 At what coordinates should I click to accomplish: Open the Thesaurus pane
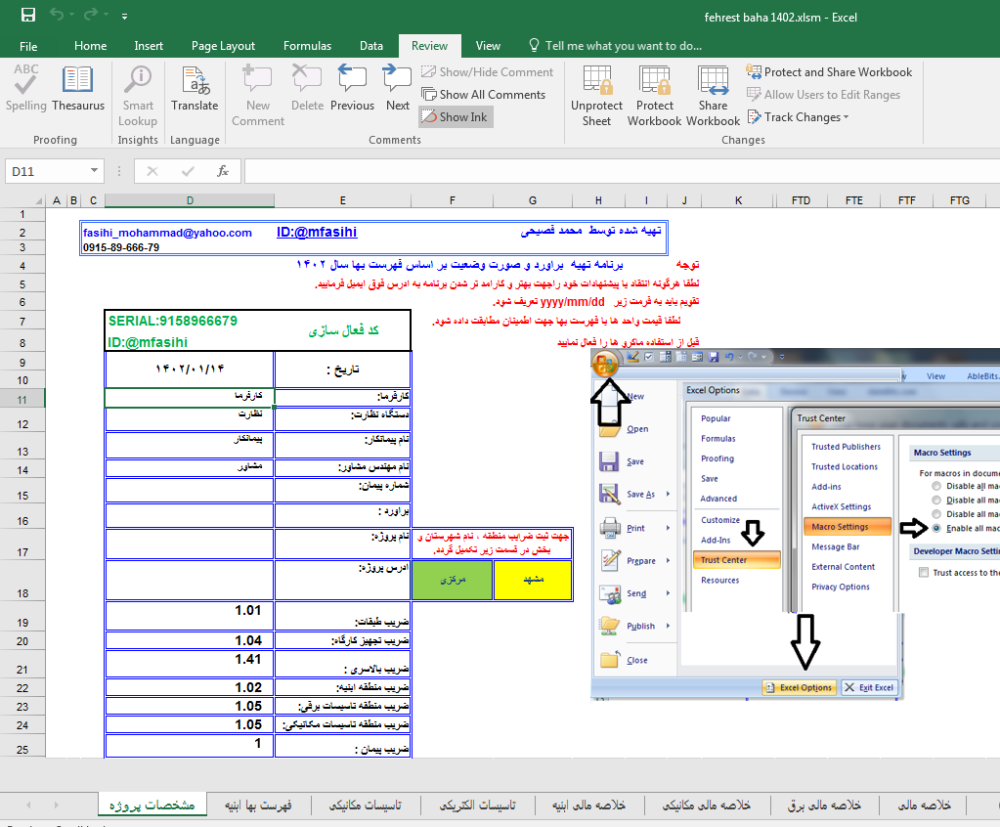point(78,94)
